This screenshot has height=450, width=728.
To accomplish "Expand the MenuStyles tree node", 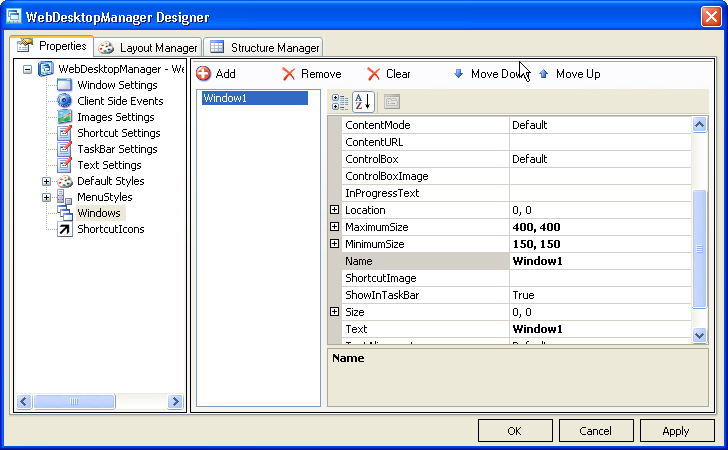I will pos(47,197).
